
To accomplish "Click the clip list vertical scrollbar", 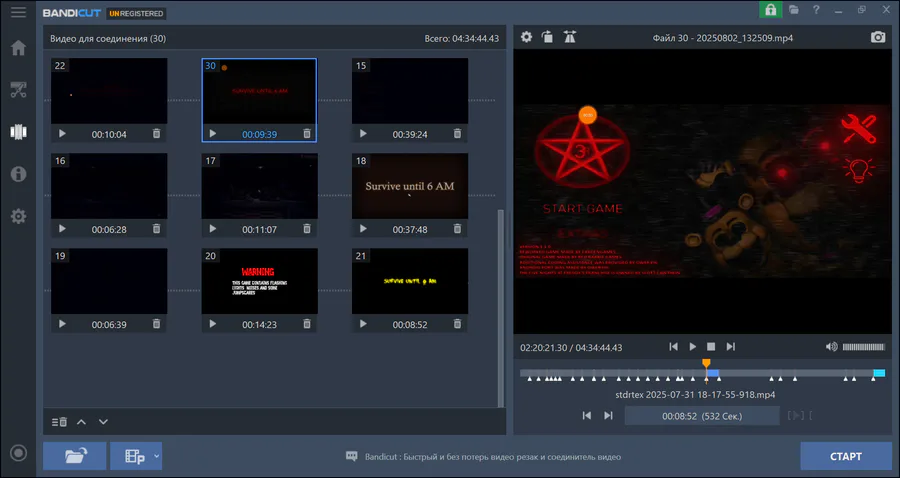I will [501, 307].
